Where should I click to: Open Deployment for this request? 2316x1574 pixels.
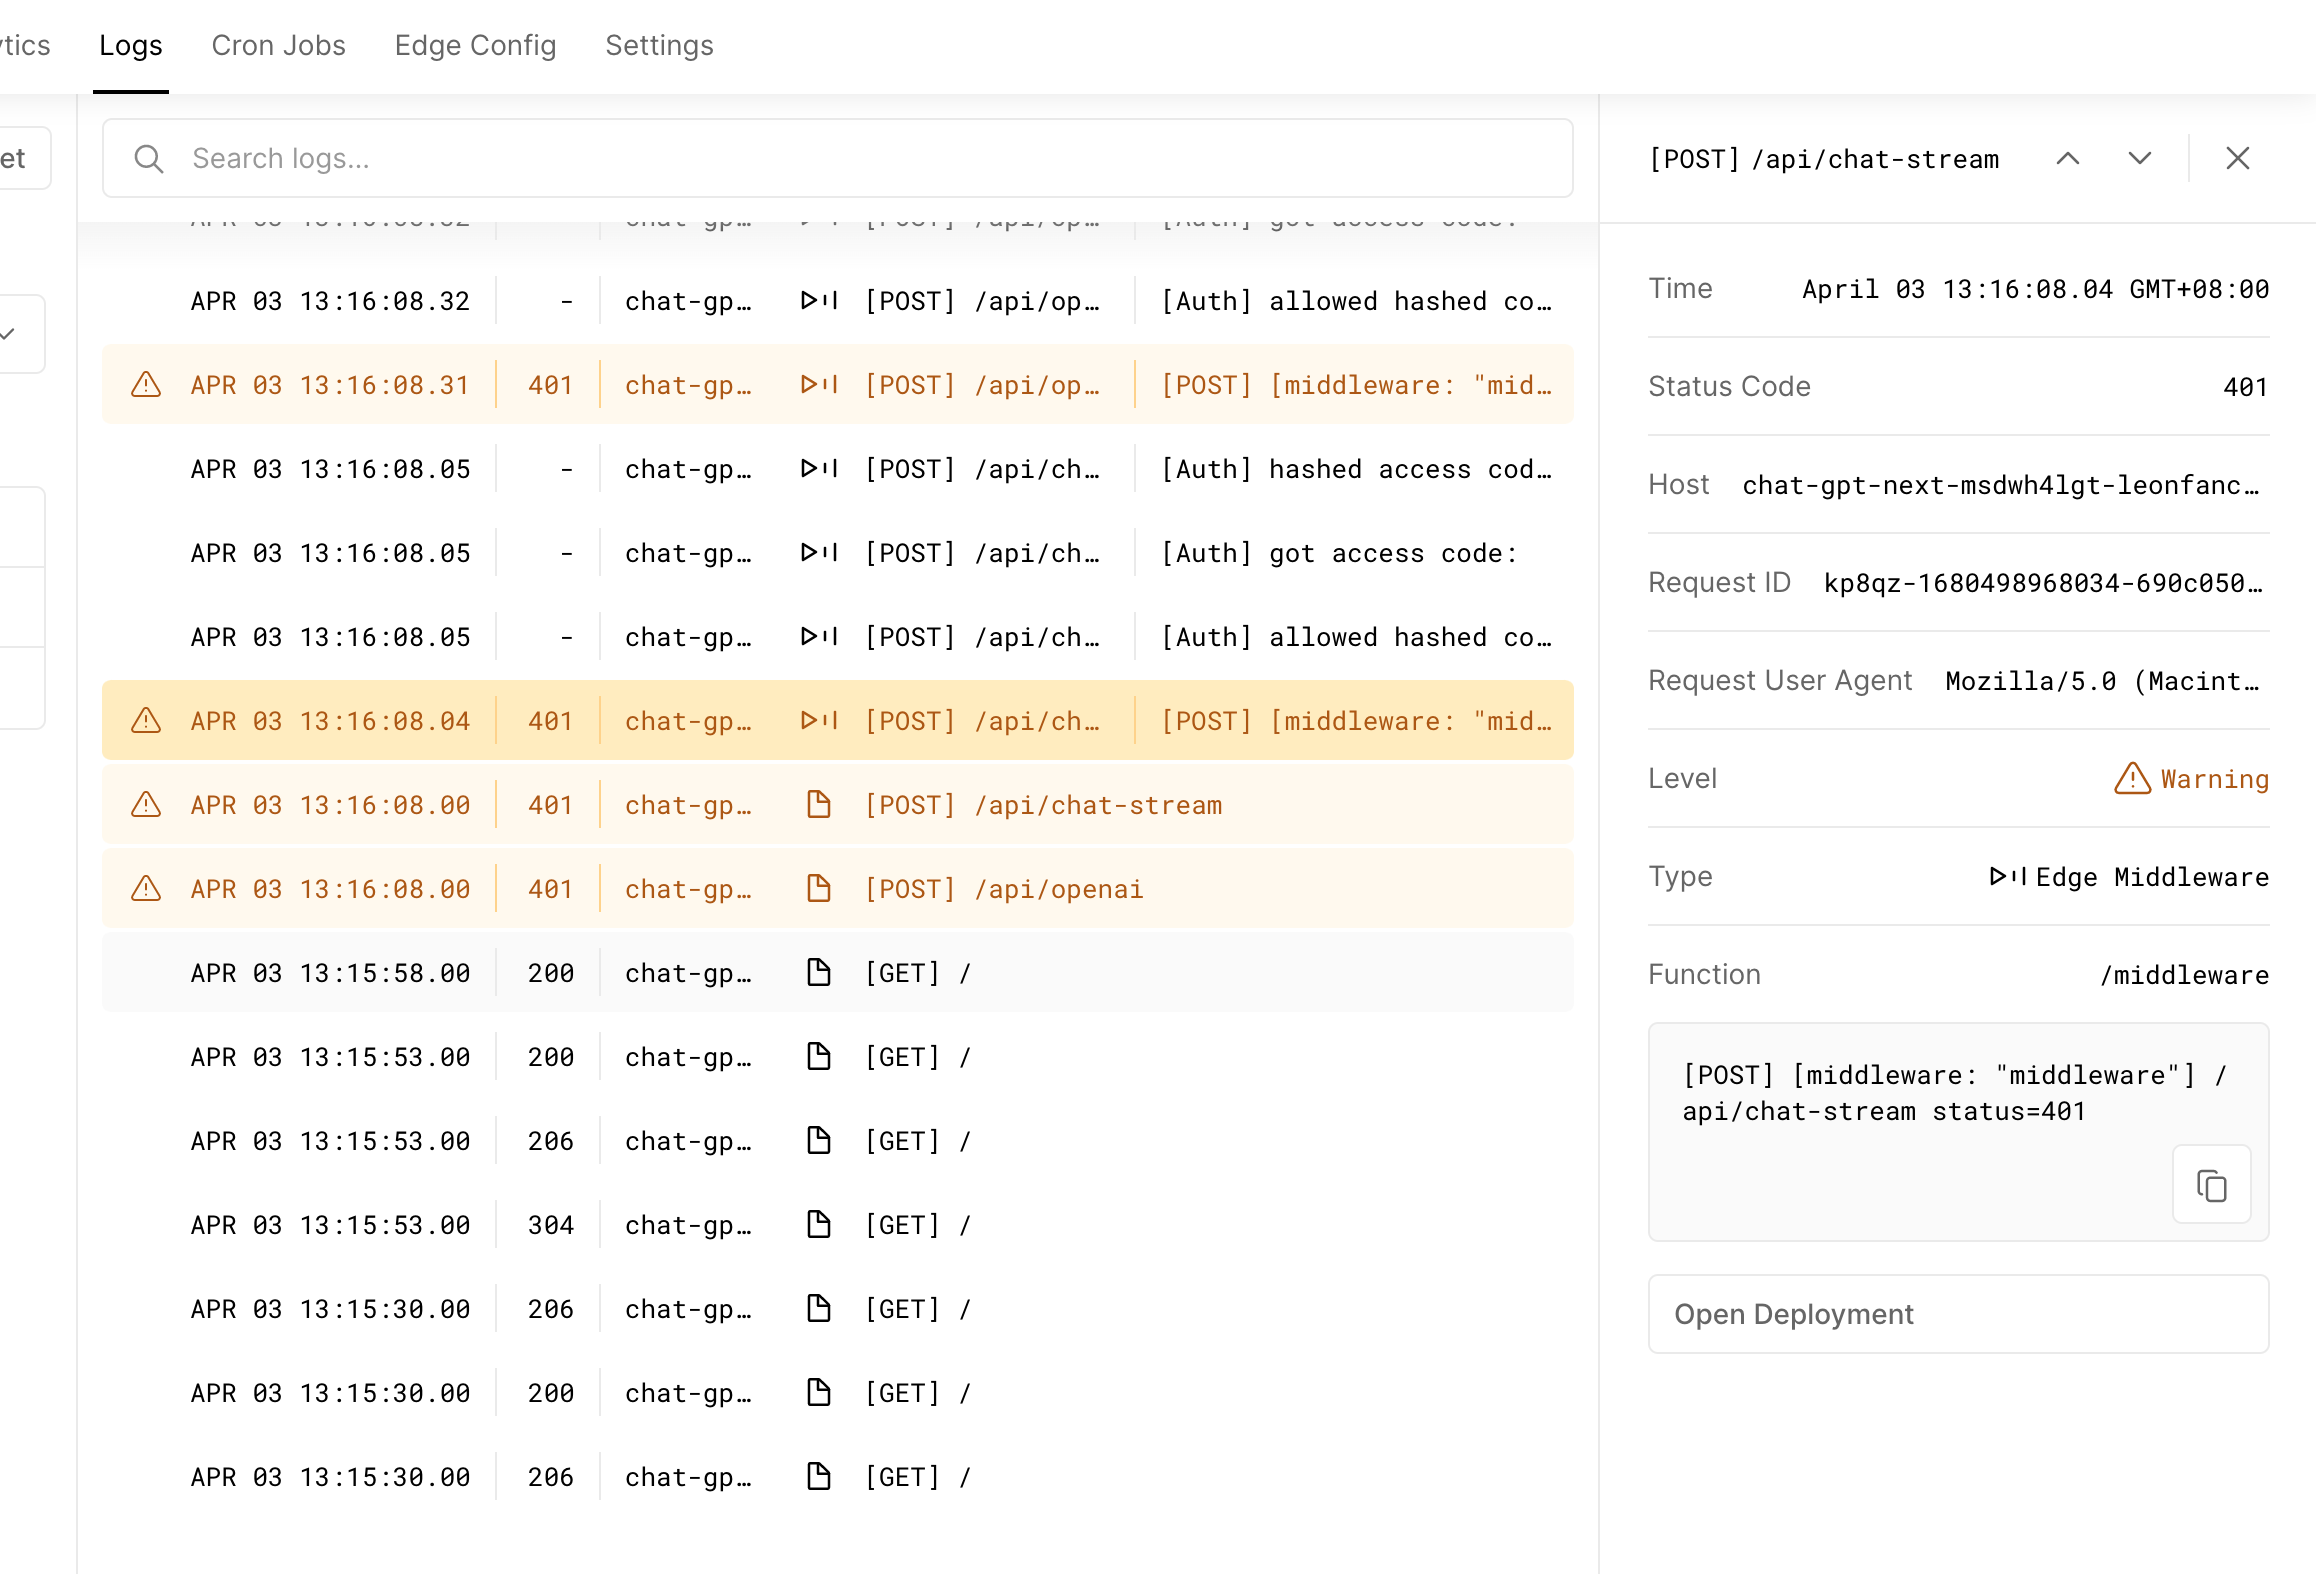1958,1313
